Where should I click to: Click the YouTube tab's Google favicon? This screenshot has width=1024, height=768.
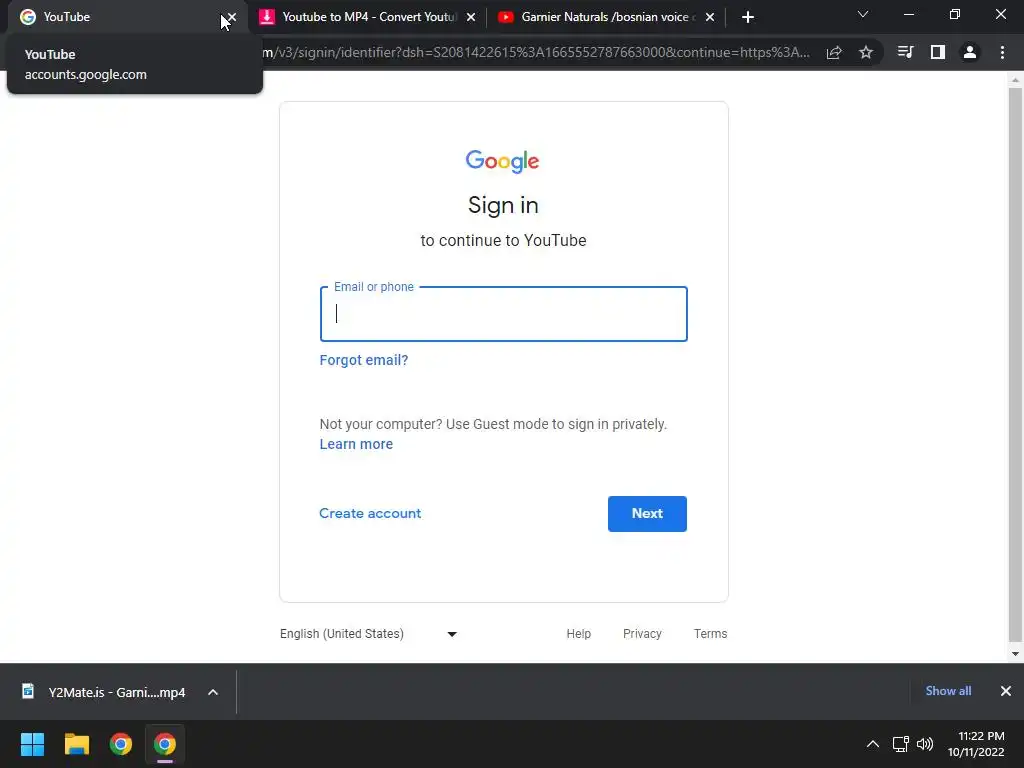[27, 17]
